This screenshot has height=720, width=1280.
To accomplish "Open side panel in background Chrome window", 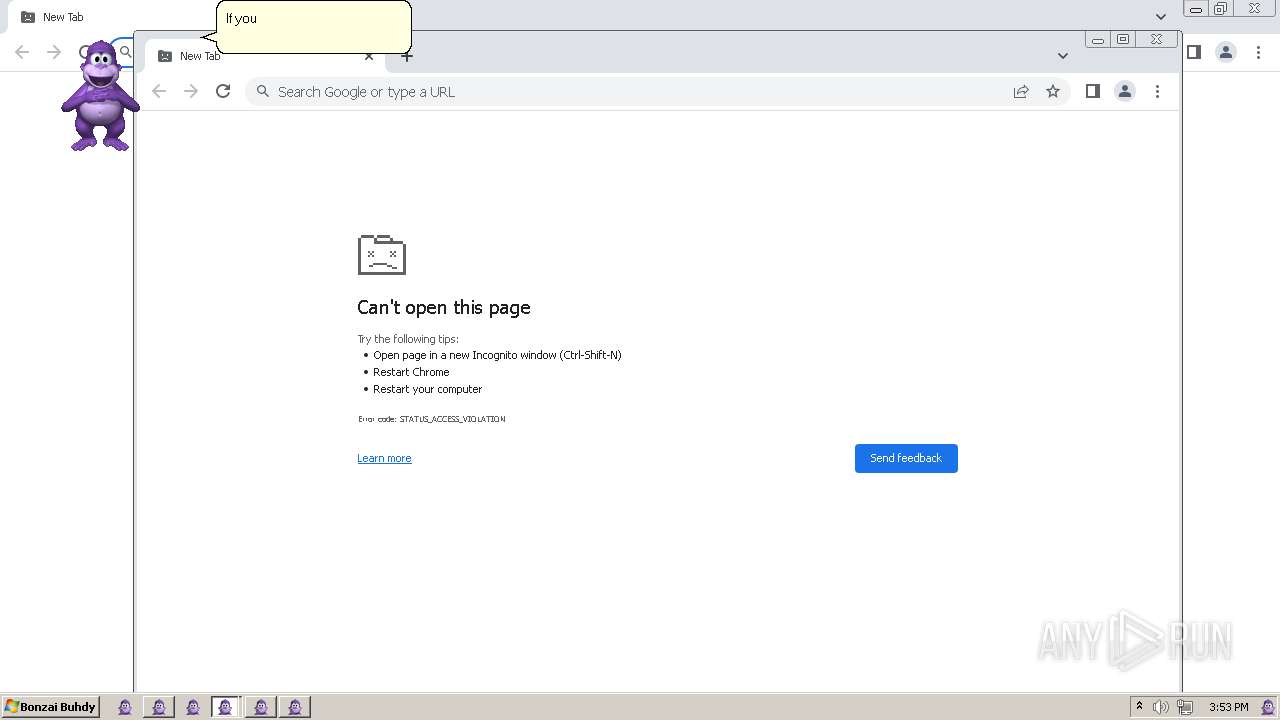I will pyautogui.click(x=1194, y=52).
